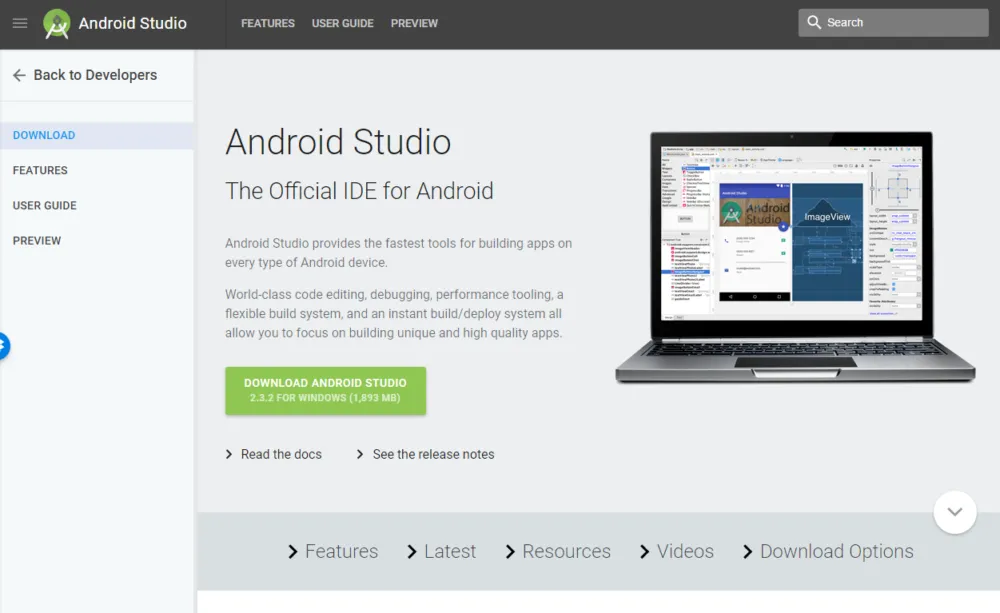
Task: Jump to the Videos section
Action: click(685, 552)
